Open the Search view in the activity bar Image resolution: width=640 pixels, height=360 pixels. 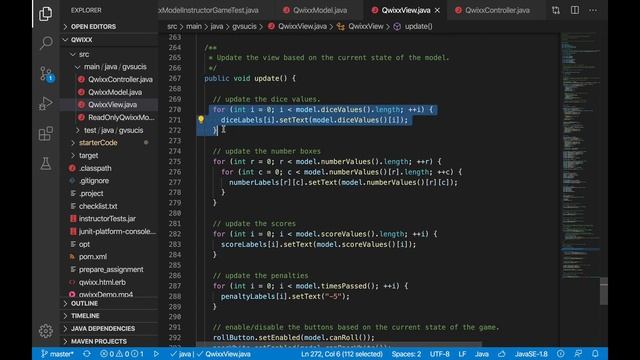pyautogui.click(x=46, y=42)
